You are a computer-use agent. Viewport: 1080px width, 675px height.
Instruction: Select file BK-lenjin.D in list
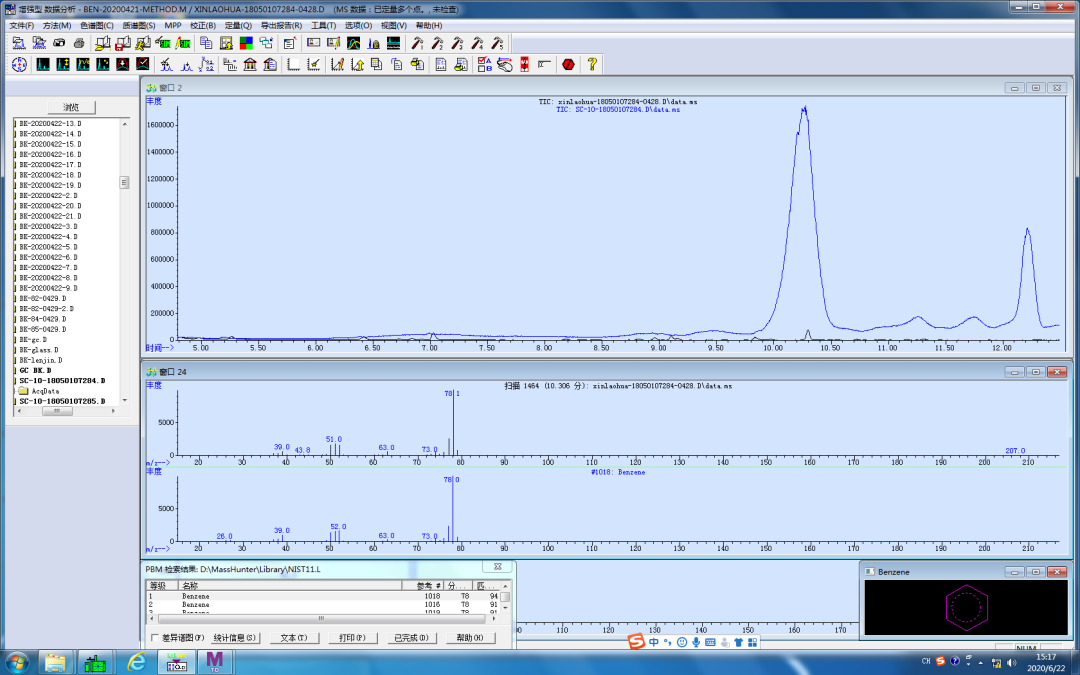tap(41, 360)
